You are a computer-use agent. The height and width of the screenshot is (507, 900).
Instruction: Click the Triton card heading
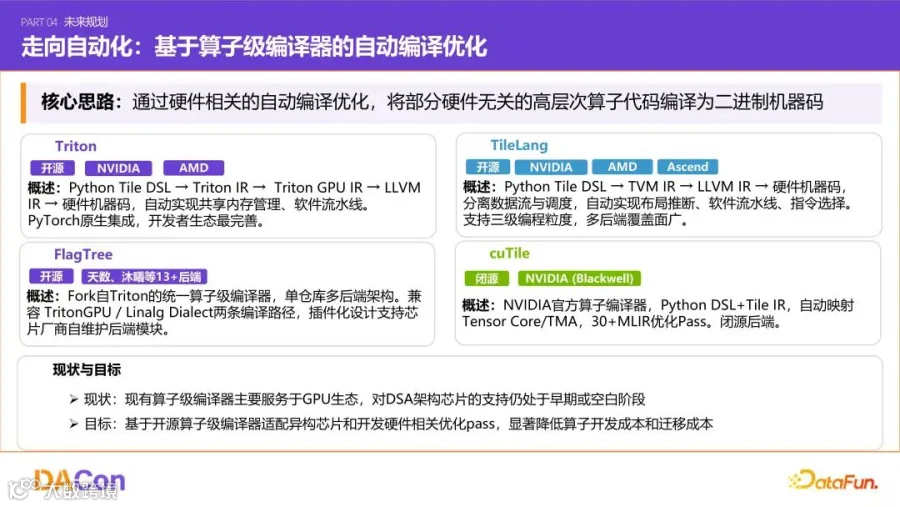[x=76, y=146]
